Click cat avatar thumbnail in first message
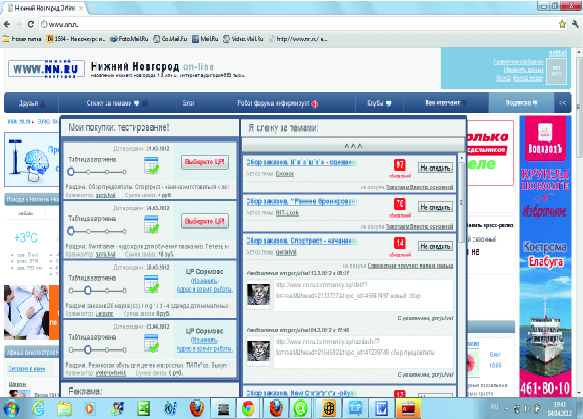Screen dimensions: 583x419 coord(258,294)
